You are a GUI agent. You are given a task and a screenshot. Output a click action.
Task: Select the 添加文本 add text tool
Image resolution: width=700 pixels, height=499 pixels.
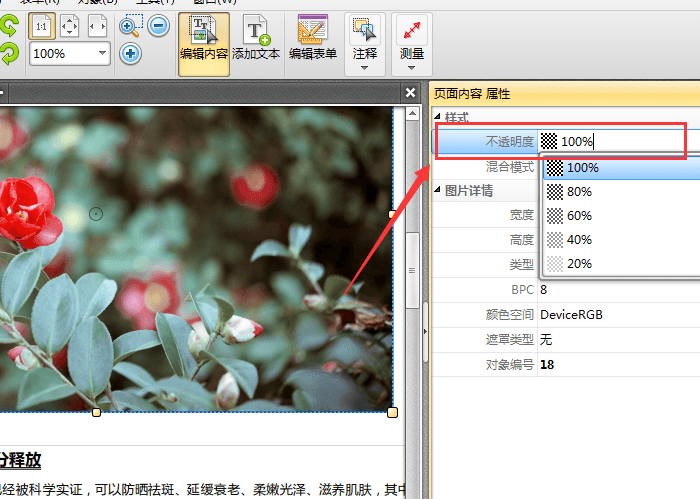click(x=256, y=38)
